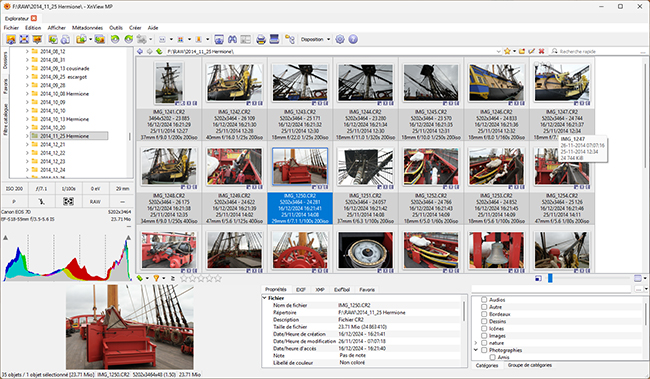Switch to Groupe de catégories tab
650x379 pixels.
[x=530, y=365]
